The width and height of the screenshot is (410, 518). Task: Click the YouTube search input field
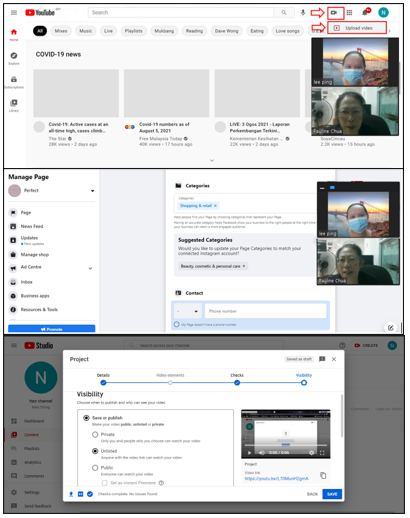click(181, 13)
